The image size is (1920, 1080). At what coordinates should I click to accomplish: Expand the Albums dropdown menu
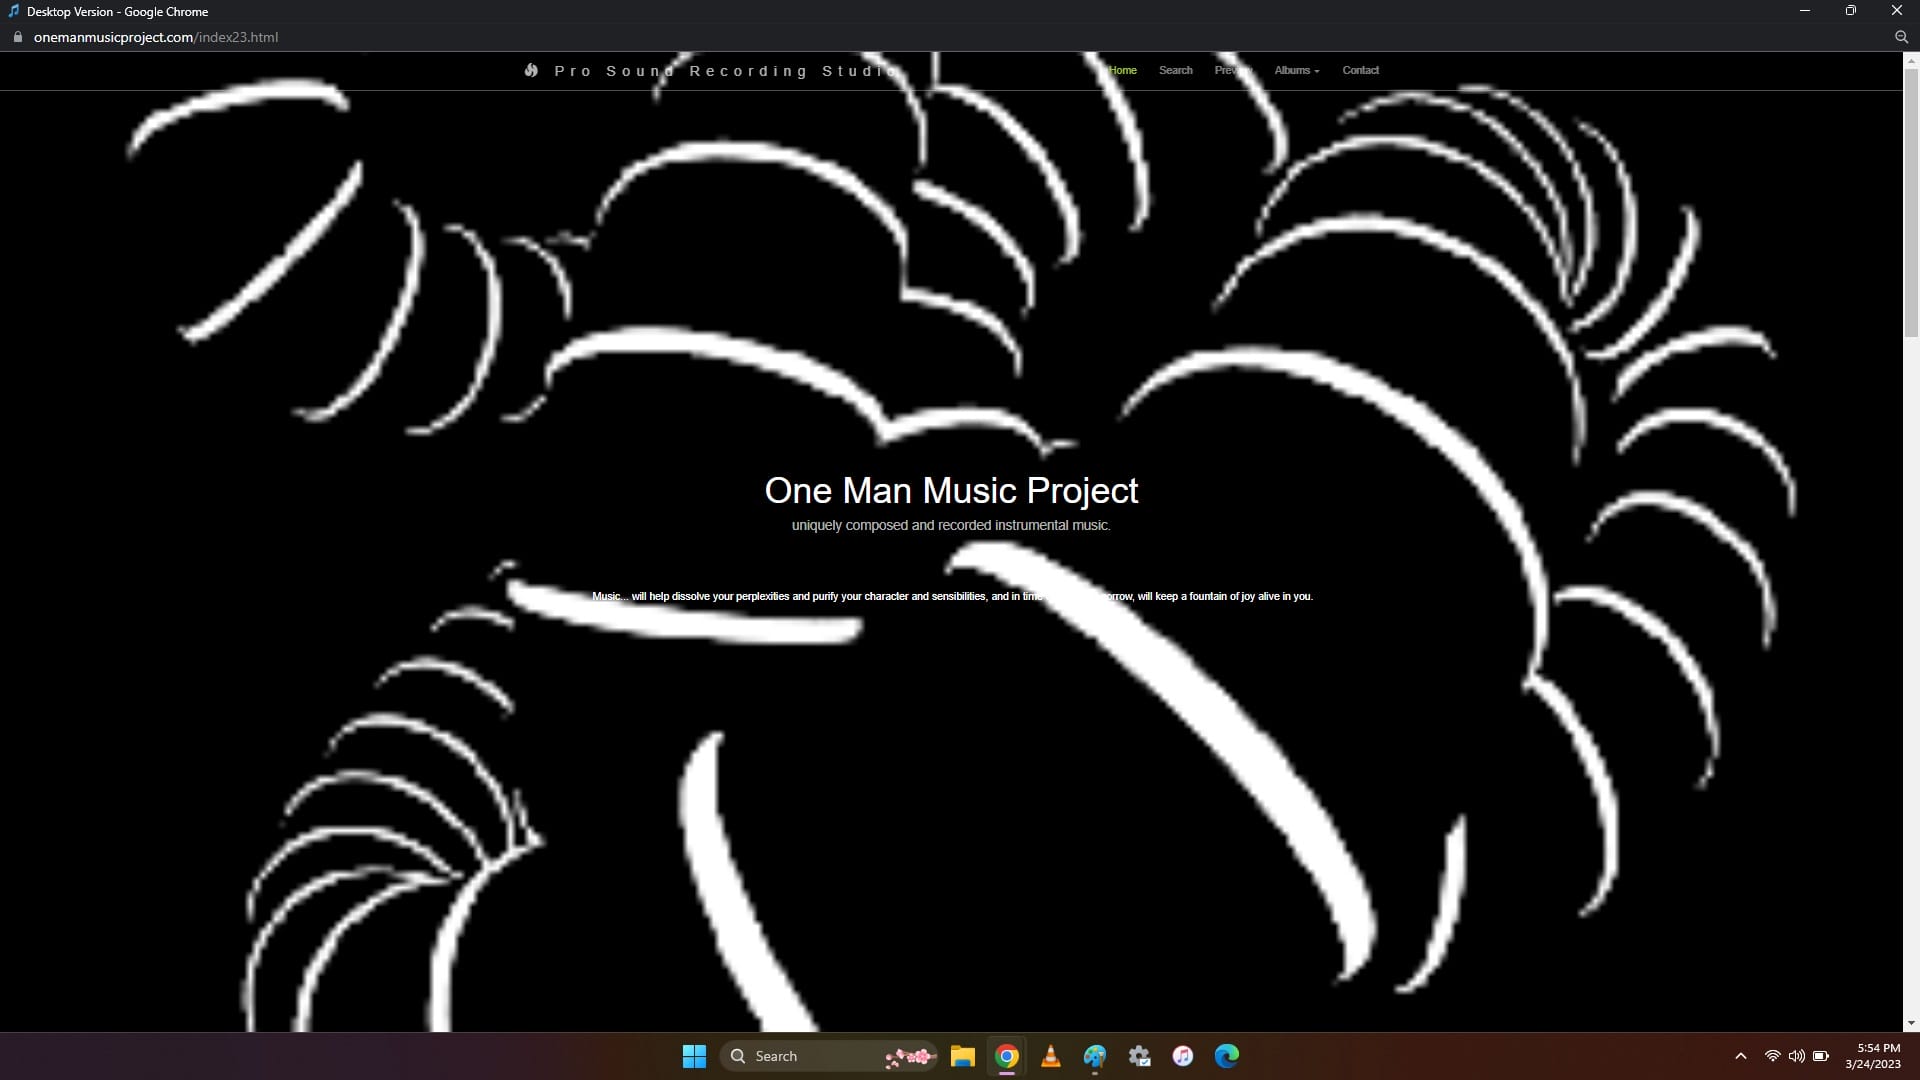[1296, 70]
